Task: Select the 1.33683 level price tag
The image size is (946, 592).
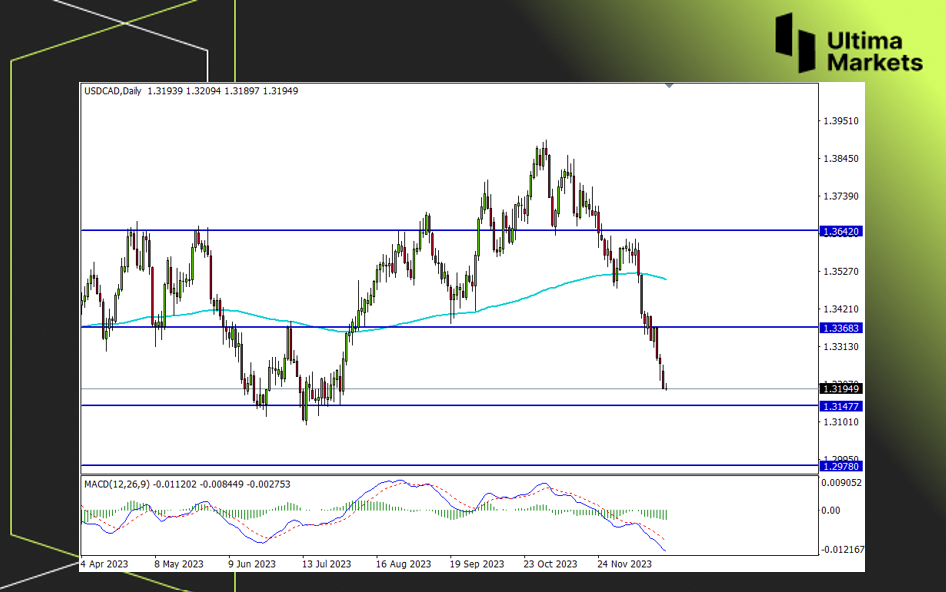Action: 840,327
